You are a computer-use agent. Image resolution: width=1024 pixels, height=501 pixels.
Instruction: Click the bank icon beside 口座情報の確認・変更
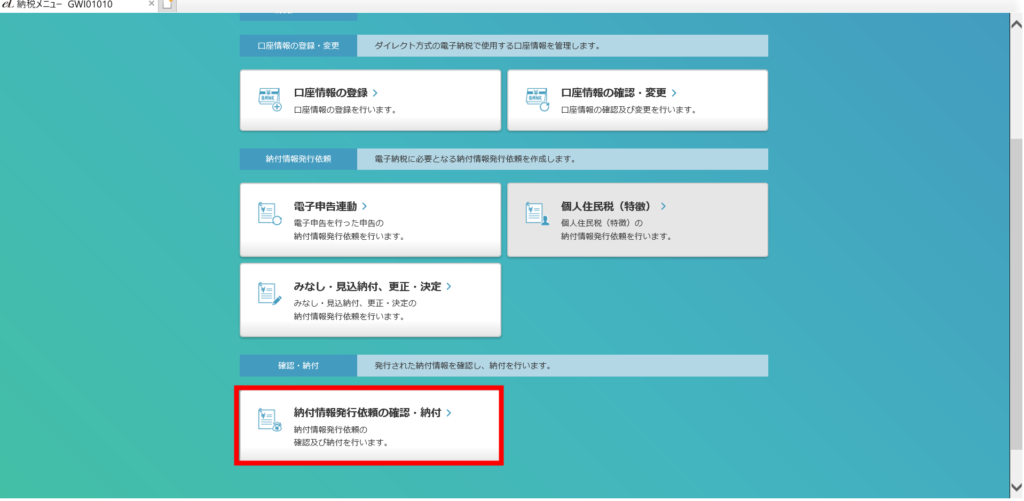(538, 99)
